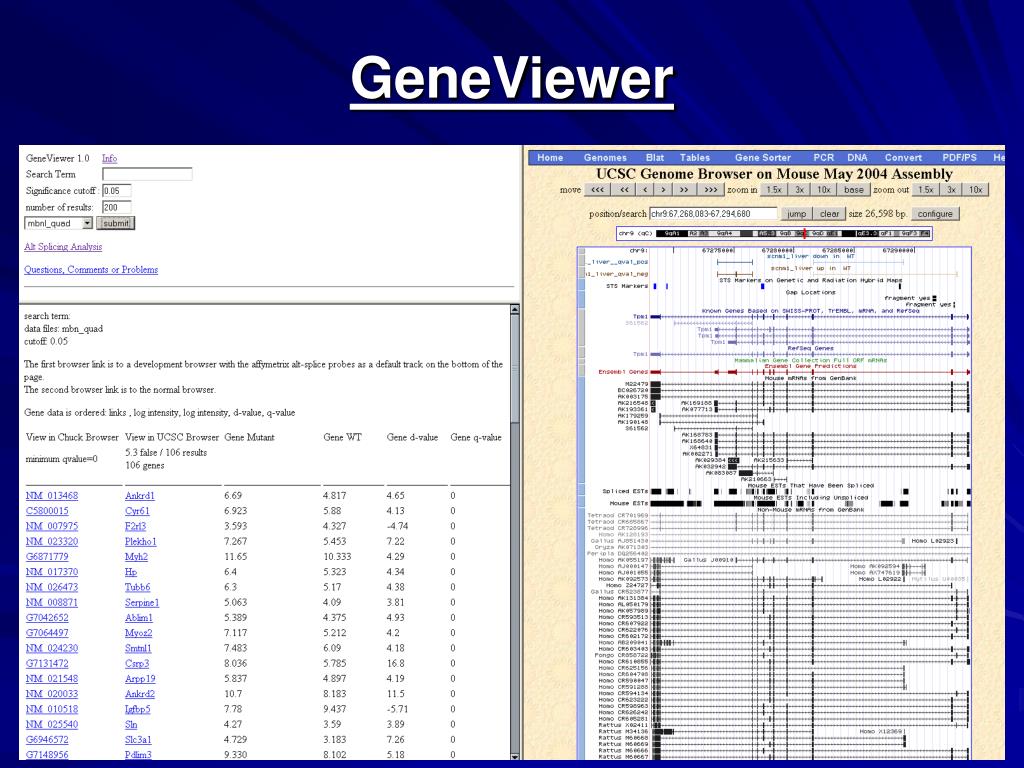Click the submit button

116,223
